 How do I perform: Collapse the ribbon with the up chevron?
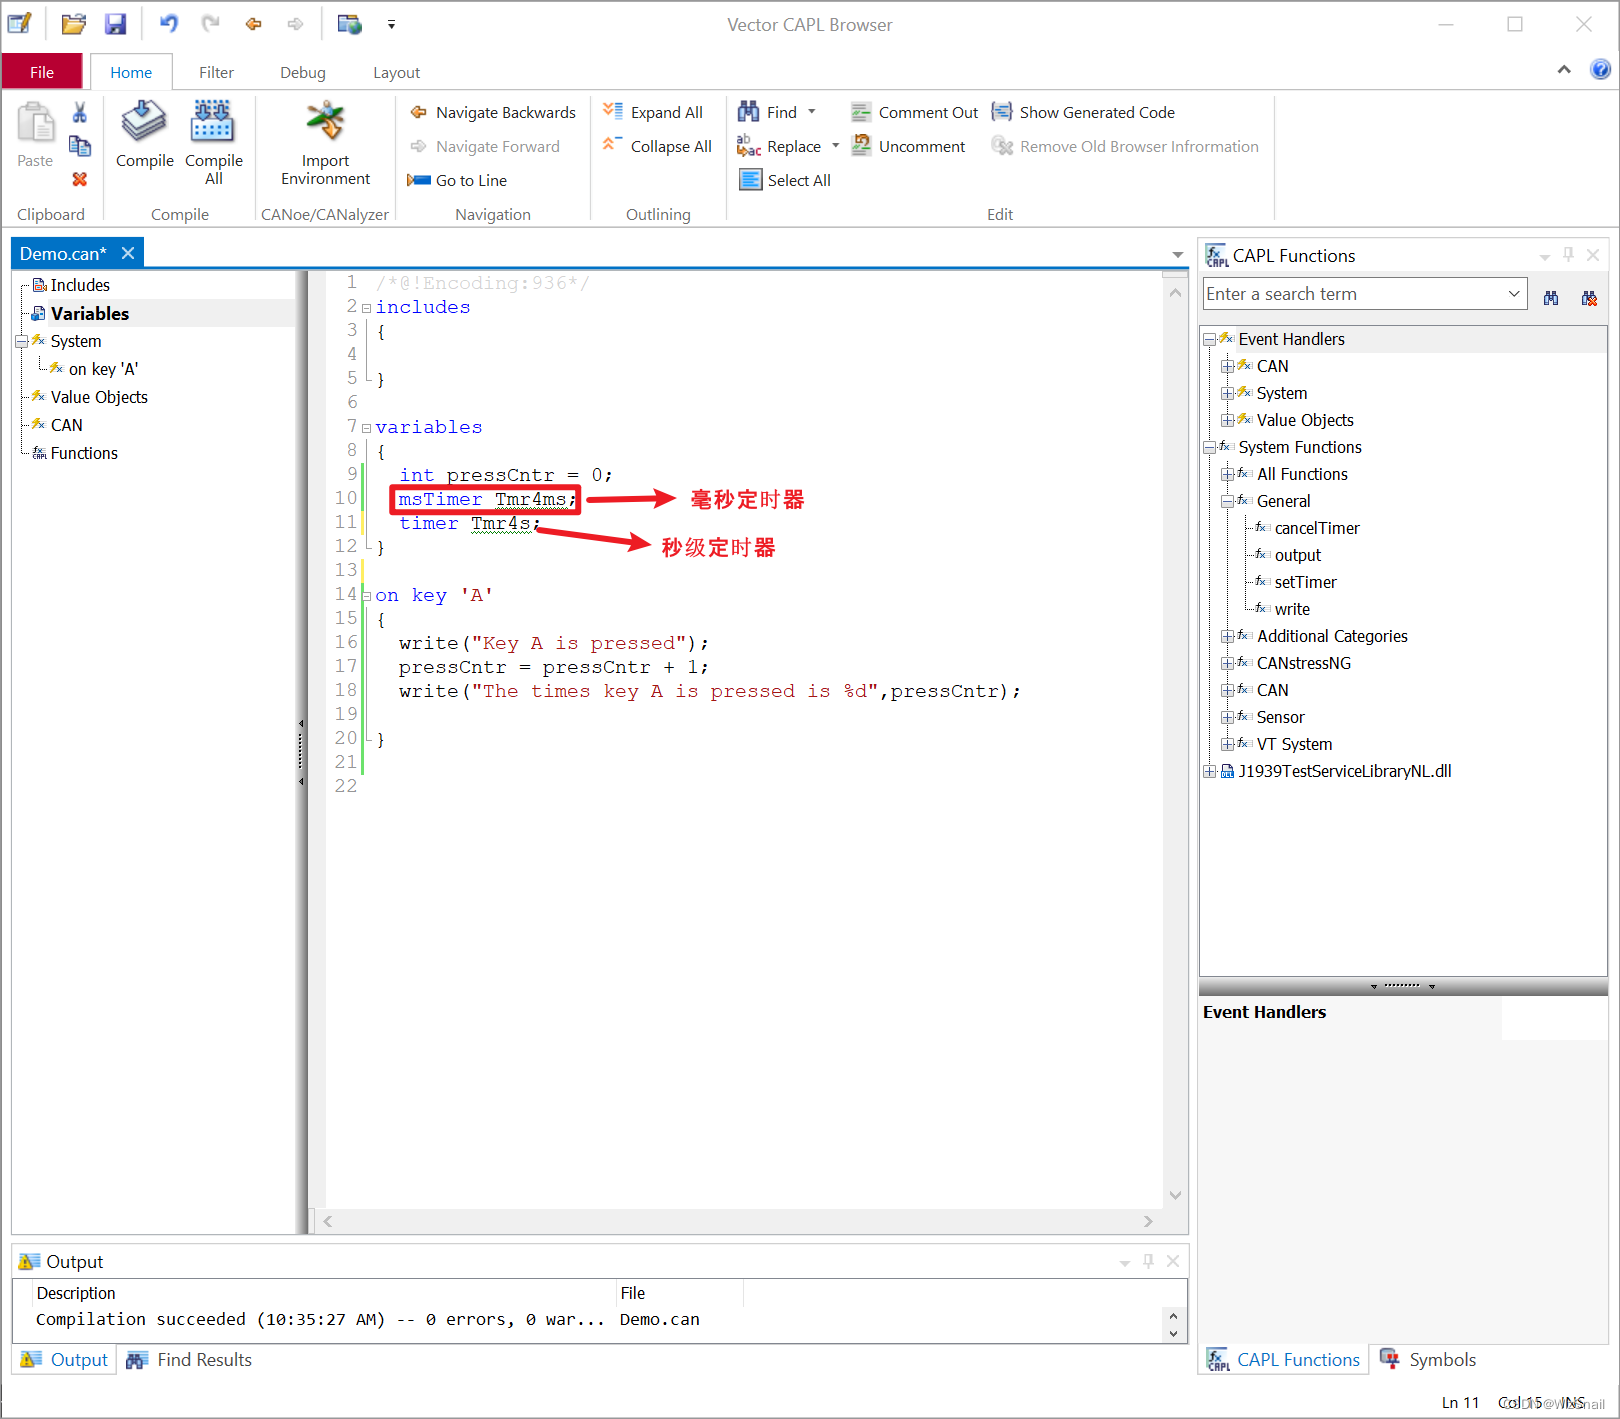(1564, 69)
